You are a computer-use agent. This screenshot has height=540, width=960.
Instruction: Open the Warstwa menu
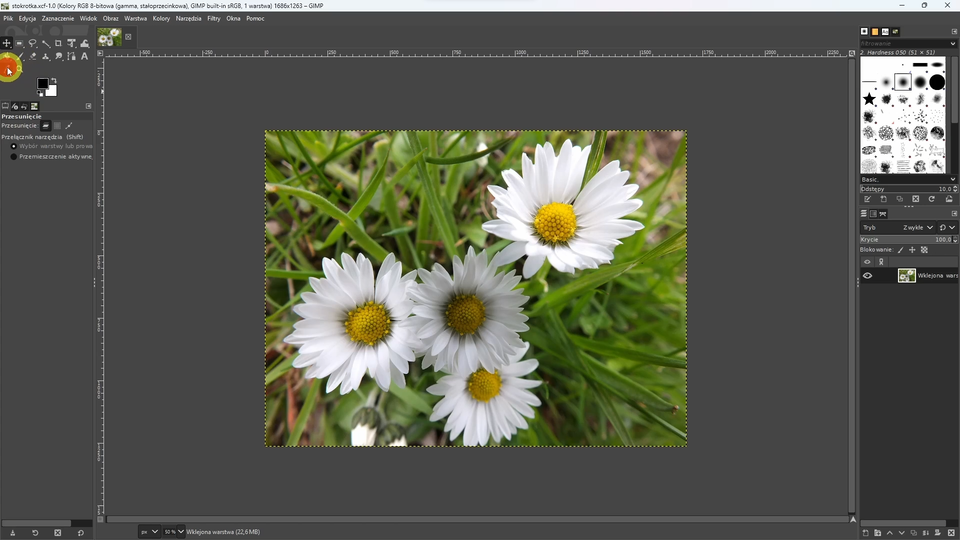coord(135,18)
